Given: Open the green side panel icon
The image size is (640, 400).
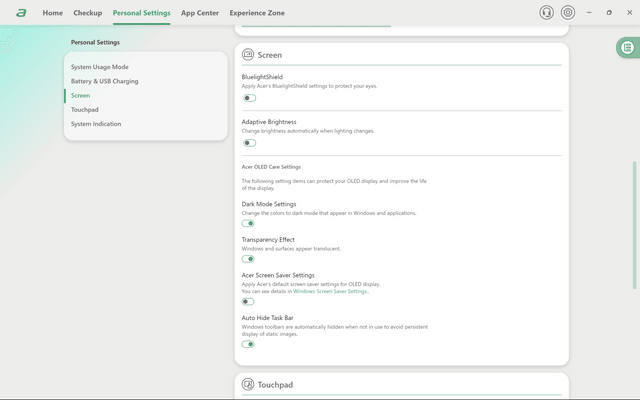Looking at the screenshot, I should pos(627,47).
